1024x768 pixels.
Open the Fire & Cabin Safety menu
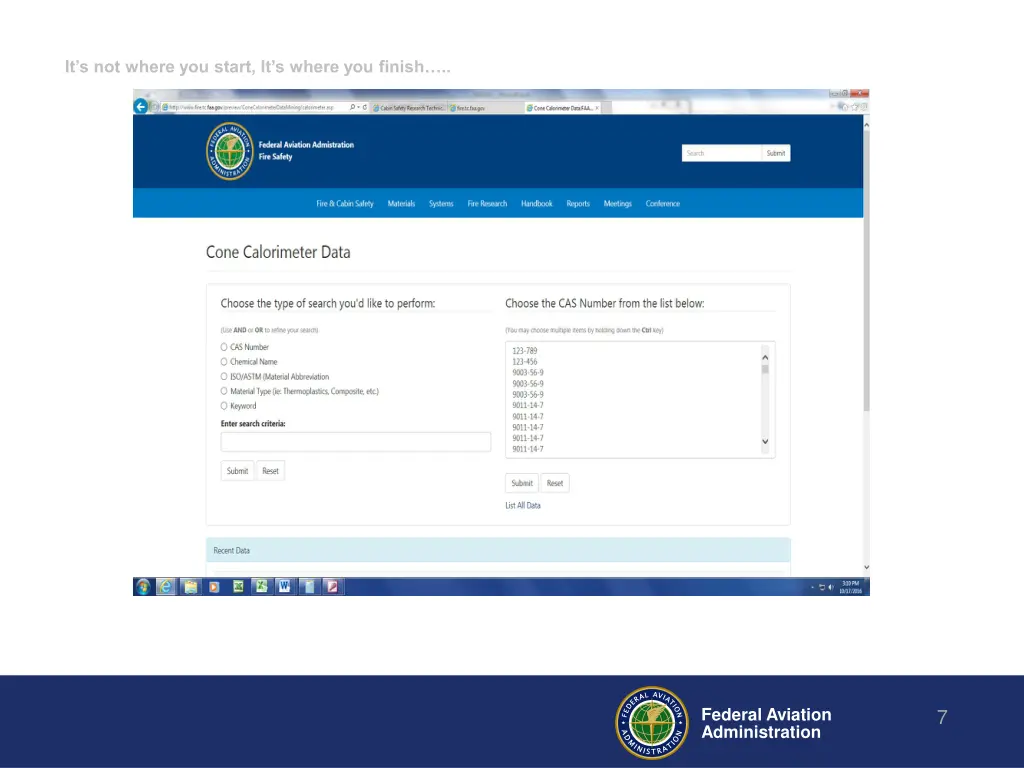345,204
